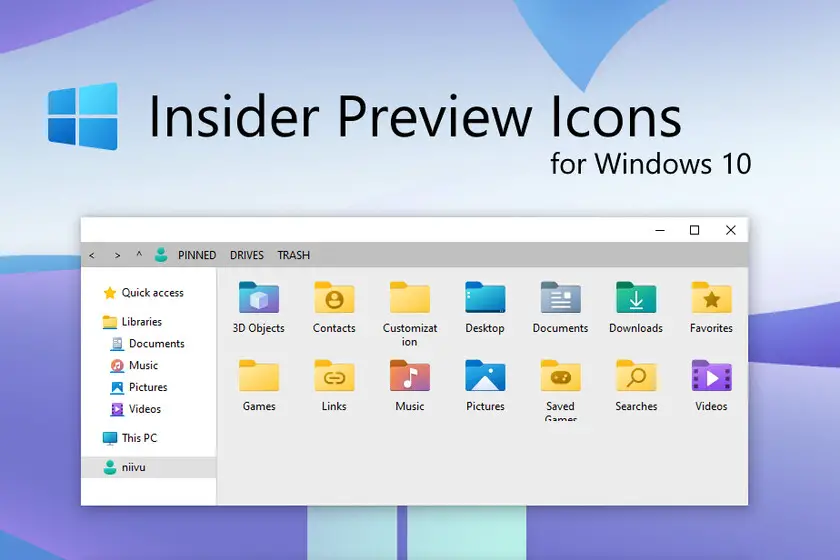Minimize the file explorer window
Image resolution: width=840 pixels, height=560 pixels.
click(660, 230)
